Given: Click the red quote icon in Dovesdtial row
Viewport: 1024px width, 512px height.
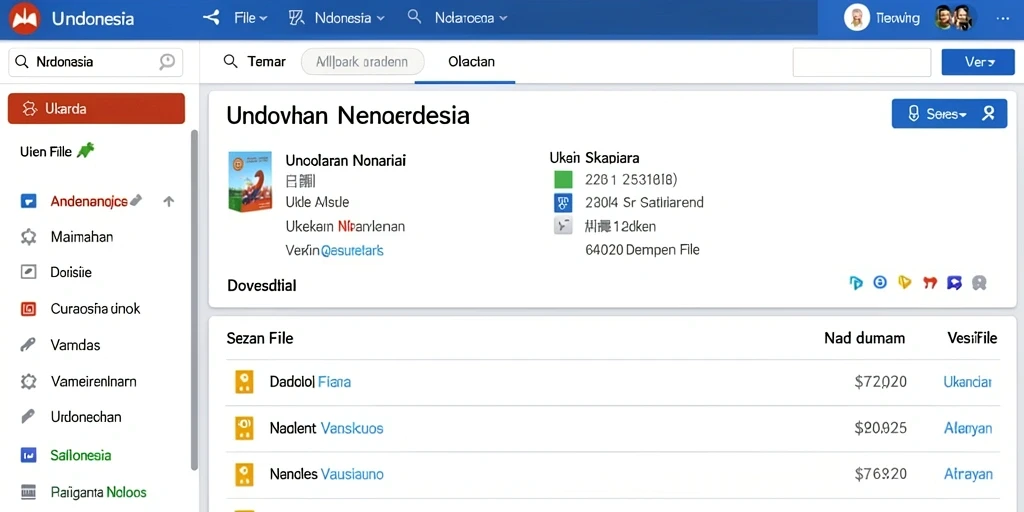Looking at the screenshot, I should [x=930, y=283].
